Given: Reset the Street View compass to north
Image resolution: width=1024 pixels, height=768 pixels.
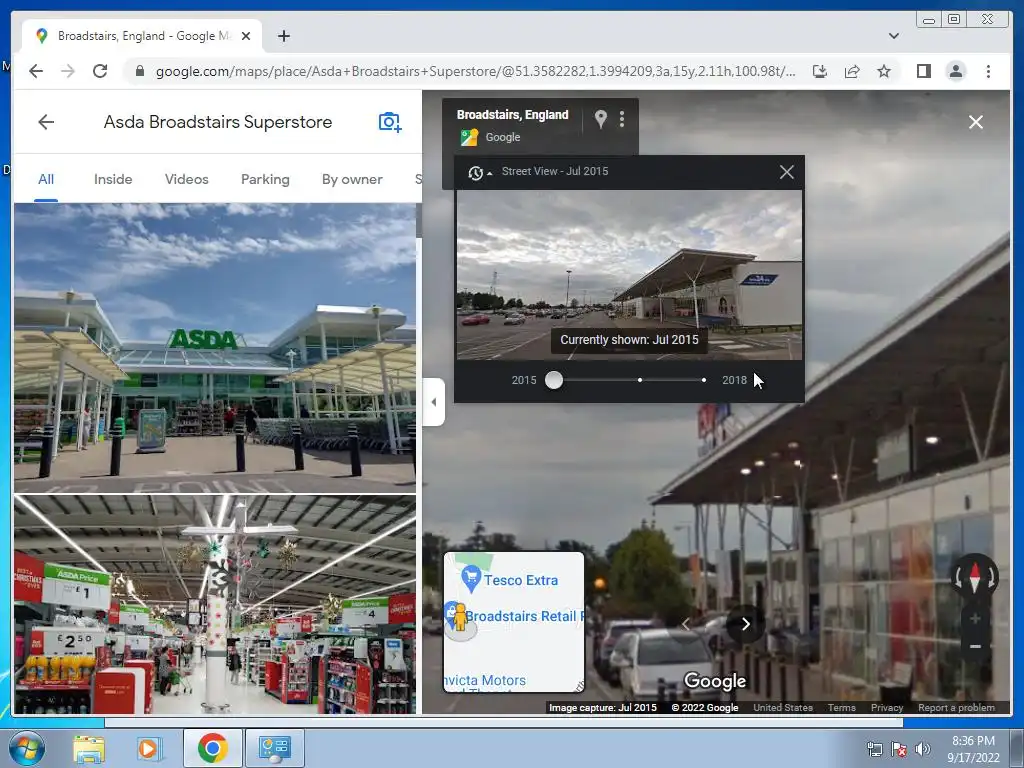Looking at the screenshot, I should click(974, 577).
